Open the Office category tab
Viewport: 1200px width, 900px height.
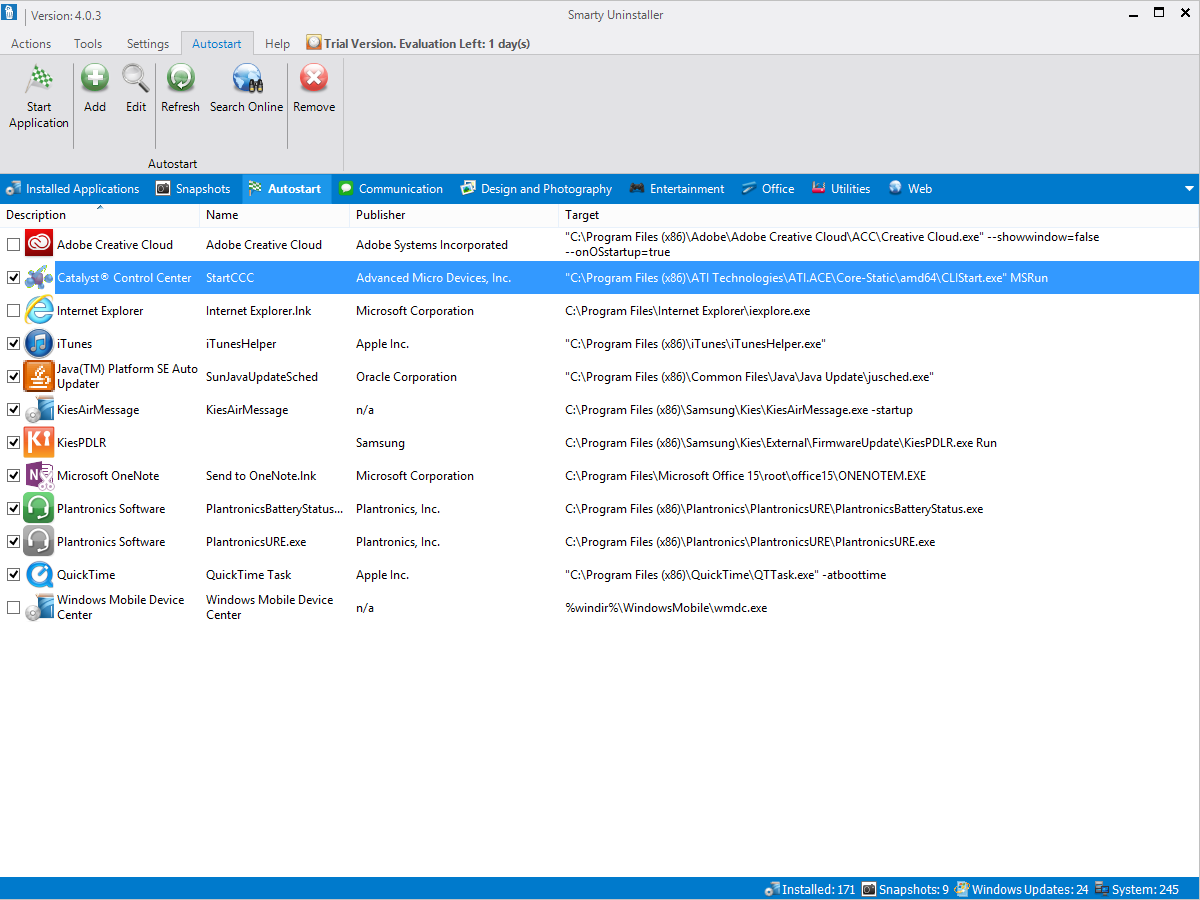768,189
